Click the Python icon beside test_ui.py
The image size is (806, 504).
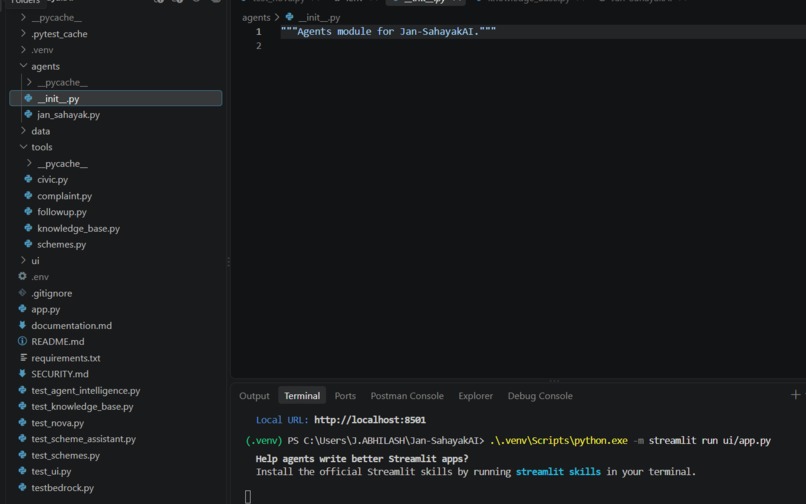[22, 471]
